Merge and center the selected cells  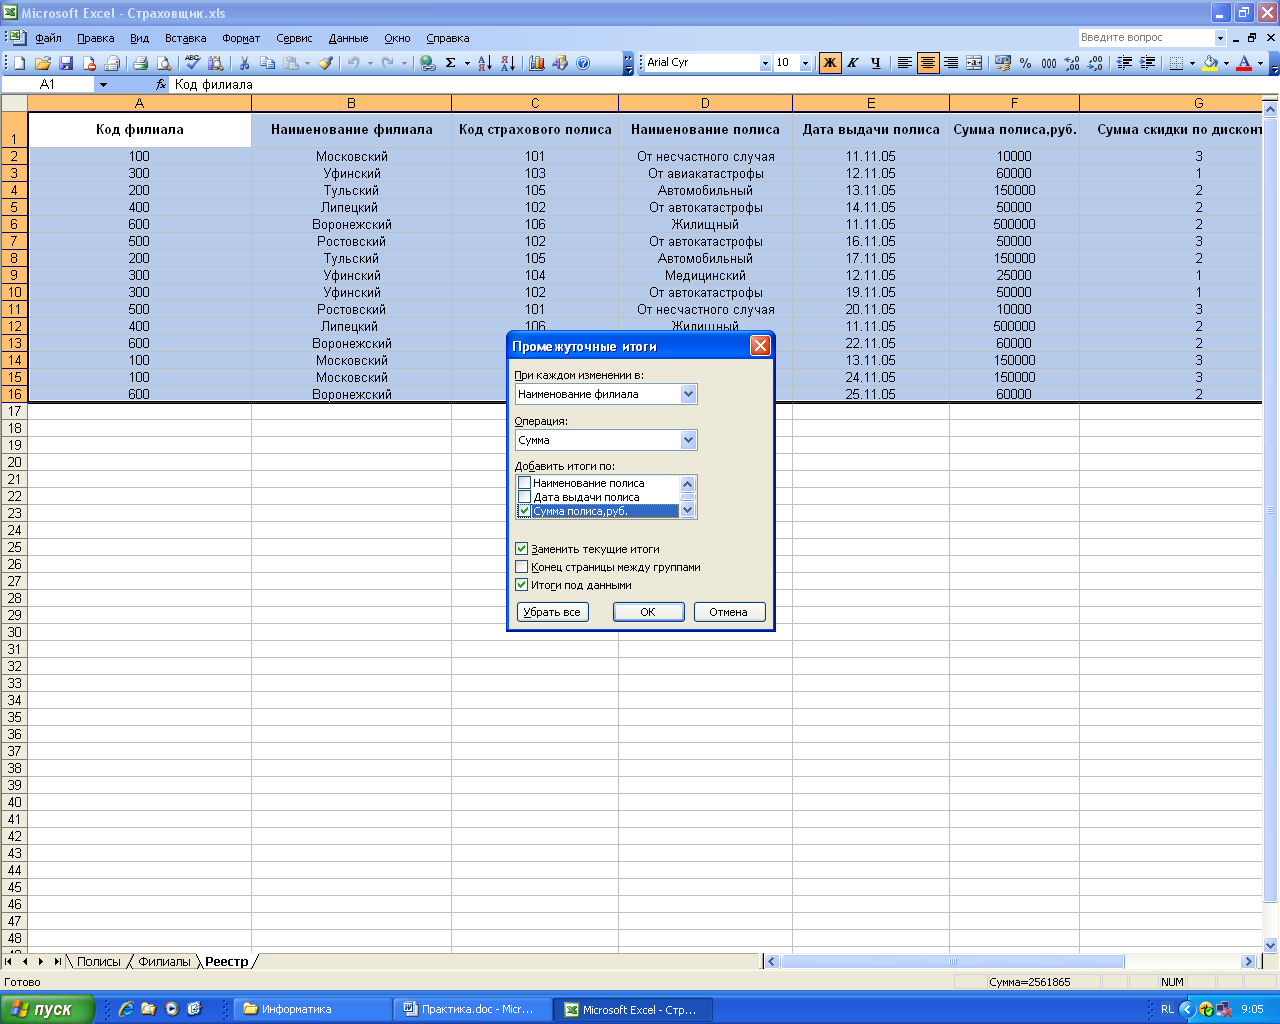click(974, 63)
